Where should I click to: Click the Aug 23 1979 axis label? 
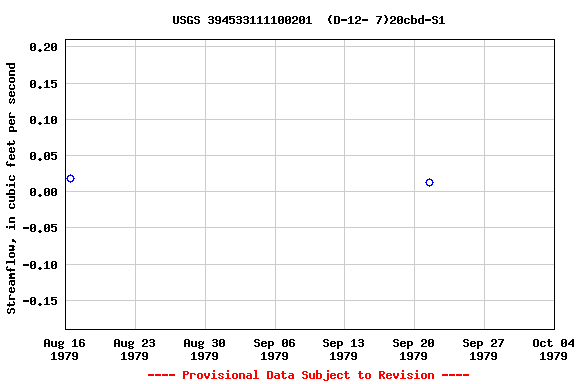134,349
